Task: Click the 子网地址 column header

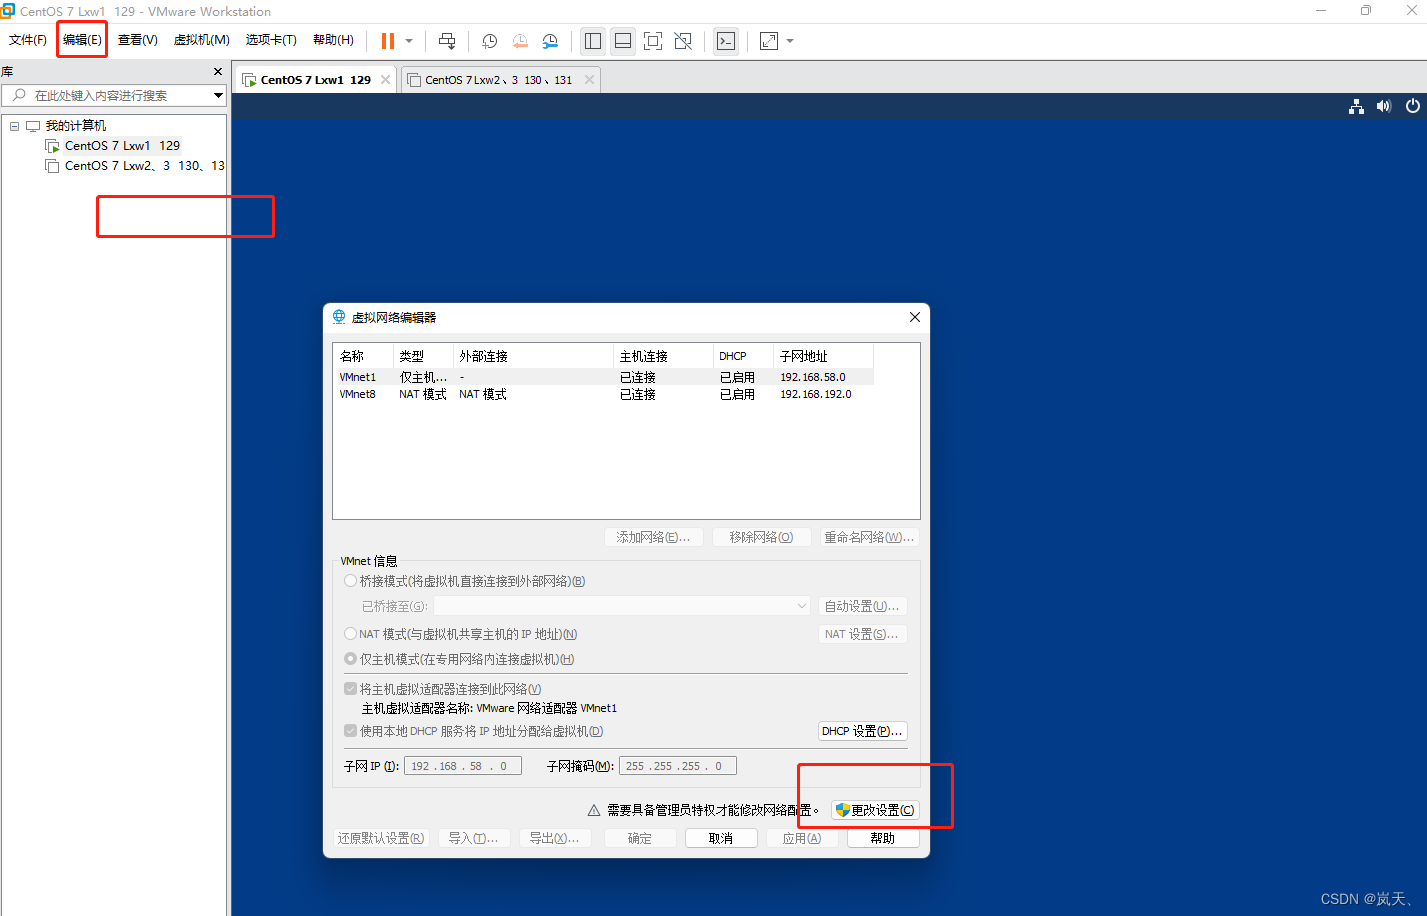Action: tap(823, 356)
